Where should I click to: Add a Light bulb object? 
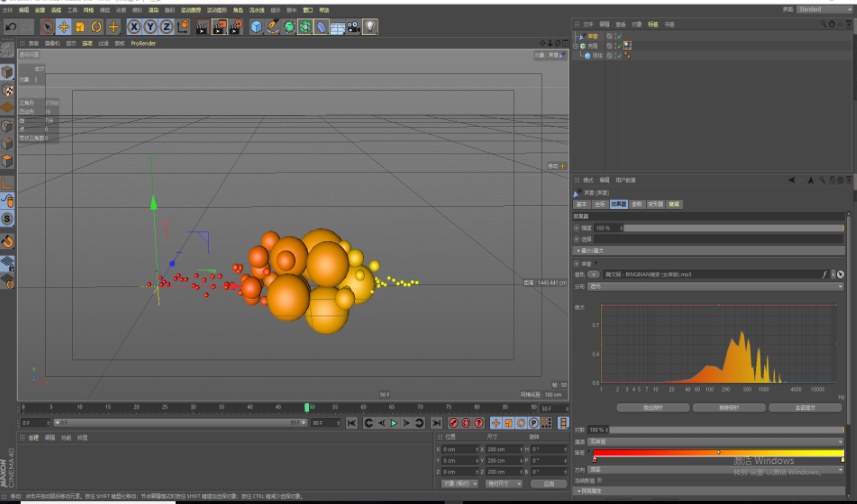370,26
